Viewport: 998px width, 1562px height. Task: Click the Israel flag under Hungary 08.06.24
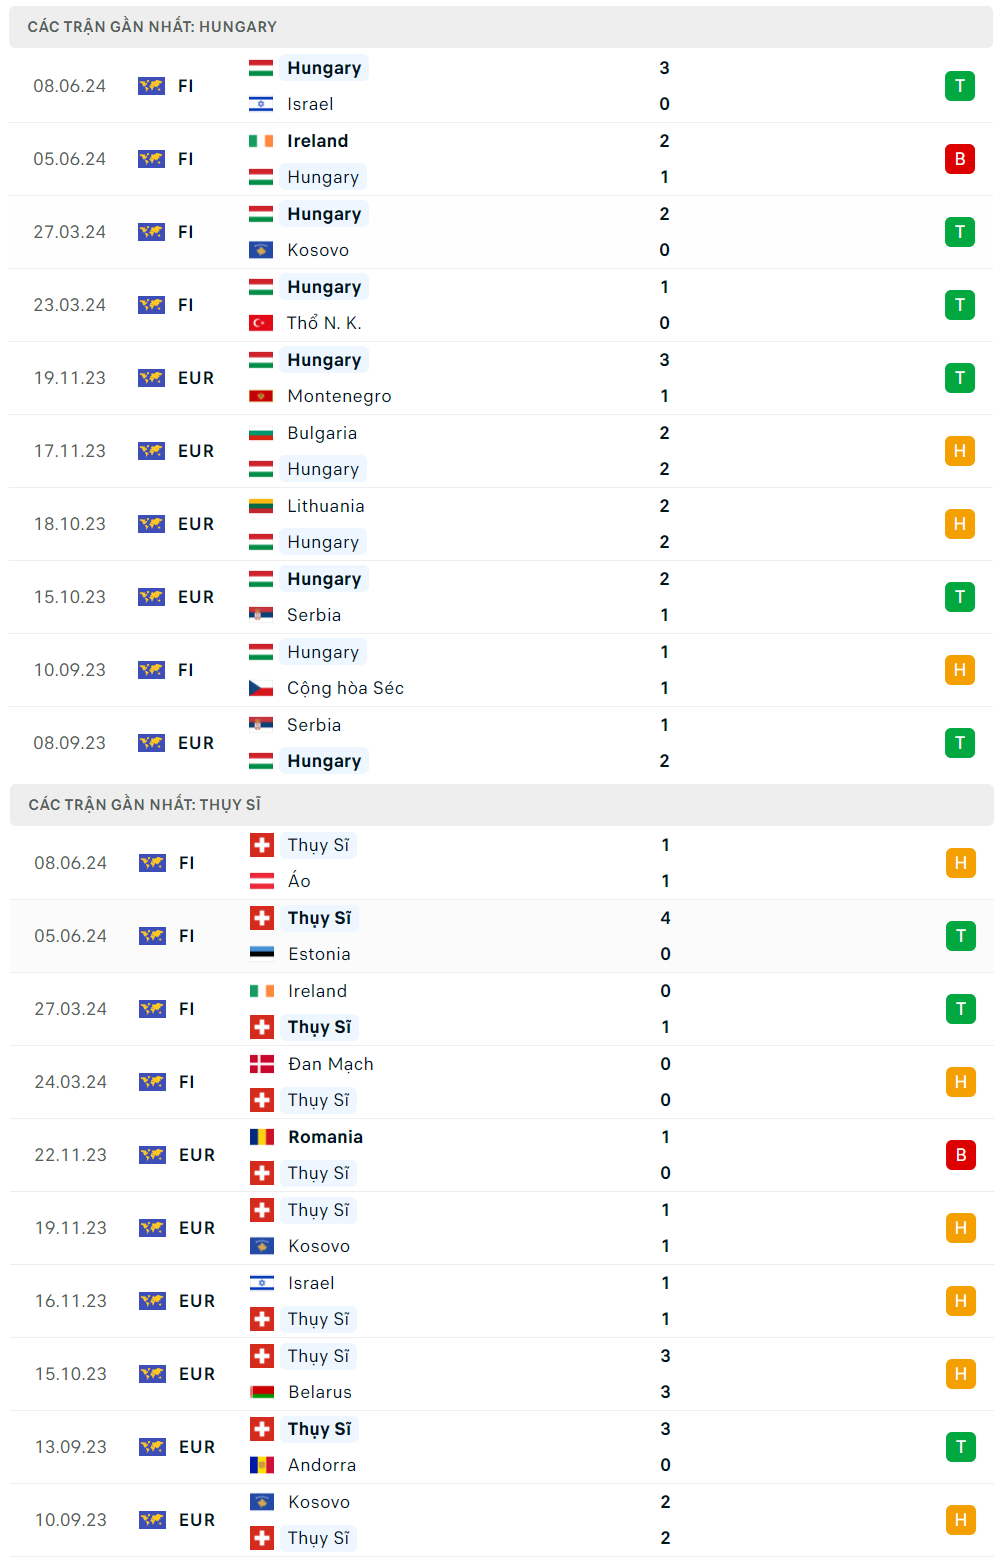click(x=261, y=104)
